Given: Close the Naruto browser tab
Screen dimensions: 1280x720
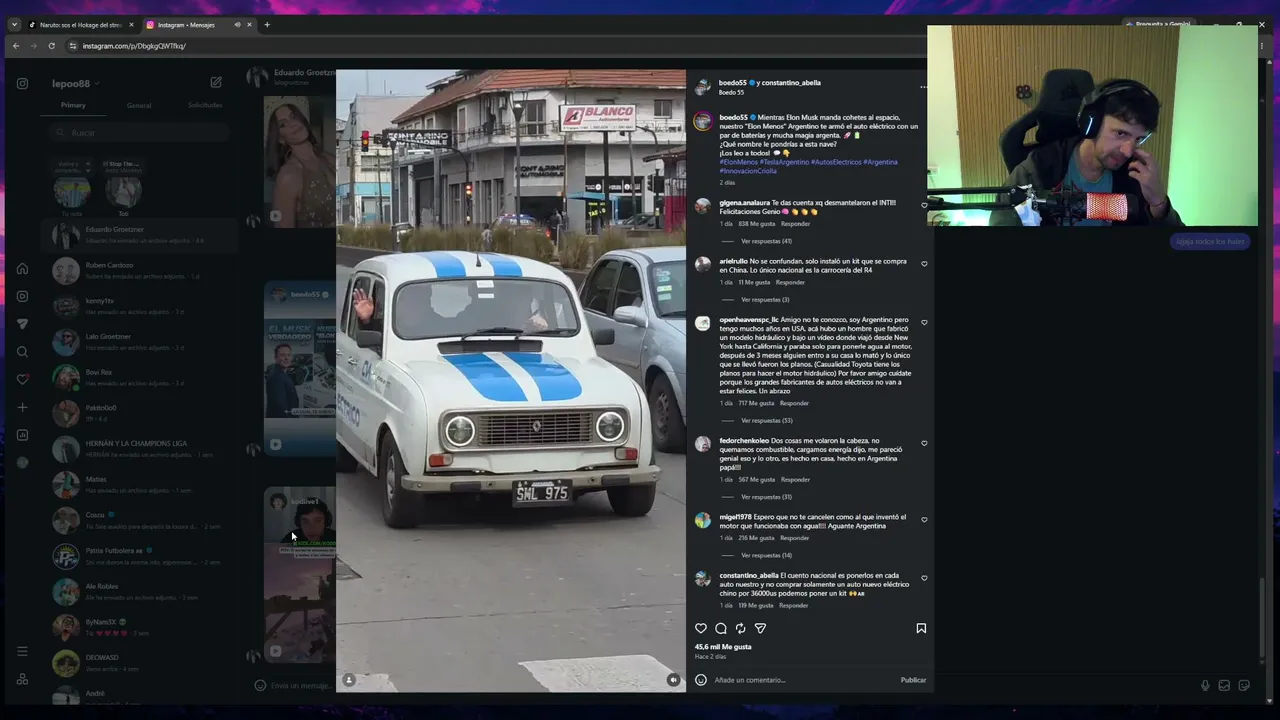Looking at the screenshot, I should (x=131, y=25).
